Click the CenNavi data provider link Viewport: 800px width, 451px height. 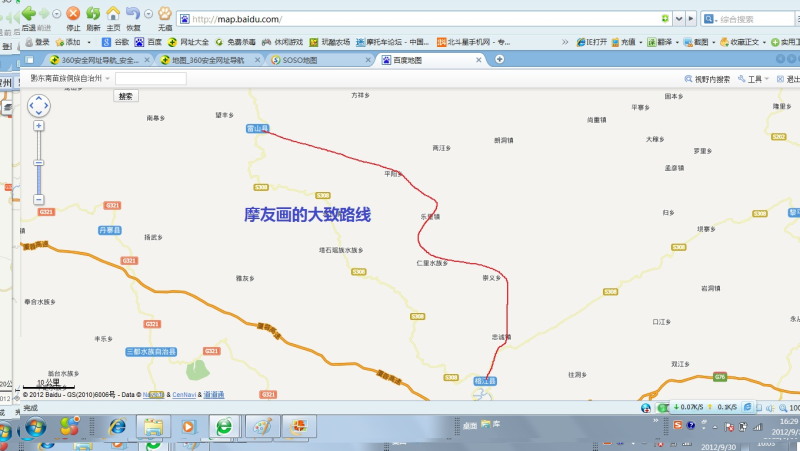[184, 394]
